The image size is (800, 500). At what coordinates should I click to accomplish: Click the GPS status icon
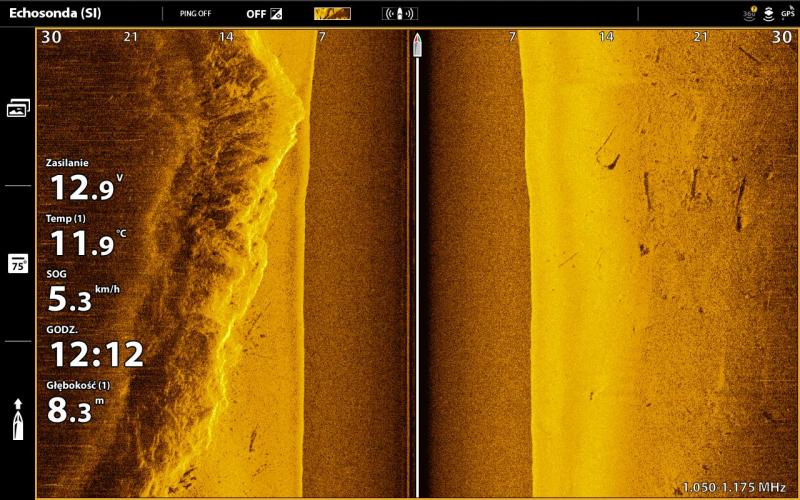pyautogui.click(x=787, y=14)
